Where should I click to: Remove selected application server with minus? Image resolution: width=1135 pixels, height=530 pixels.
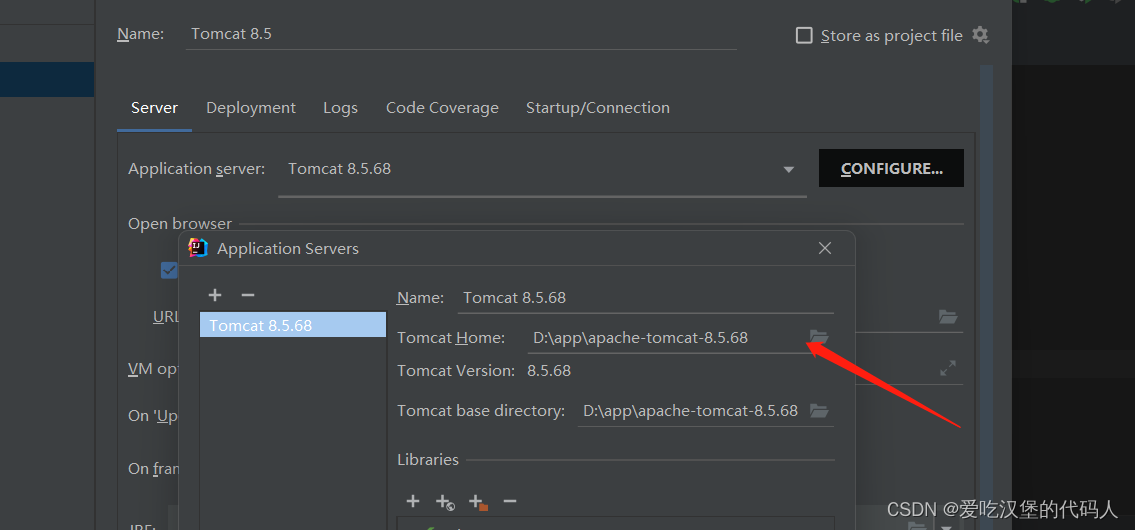click(248, 295)
